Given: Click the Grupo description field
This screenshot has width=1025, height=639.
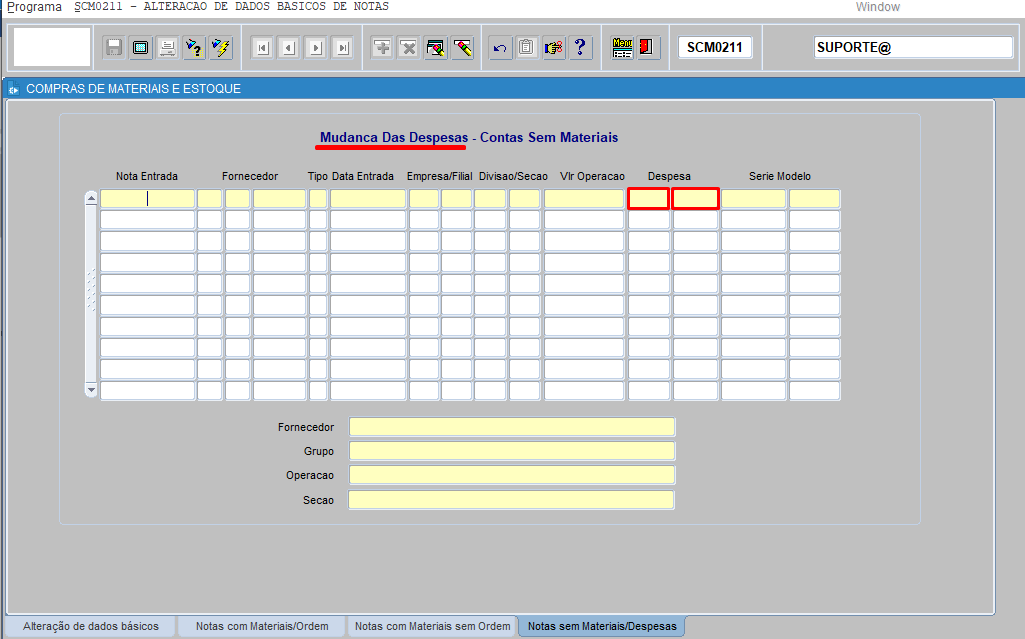Looking at the screenshot, I should point(512,451).
